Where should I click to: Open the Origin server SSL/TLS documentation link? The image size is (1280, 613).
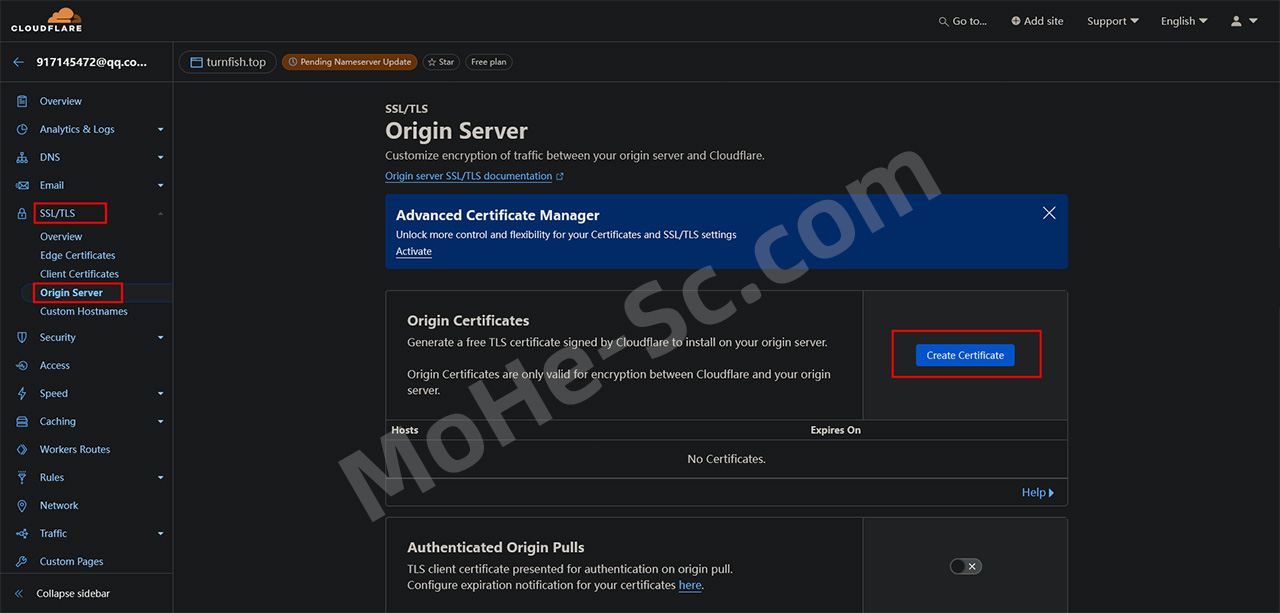coord(469,176)
